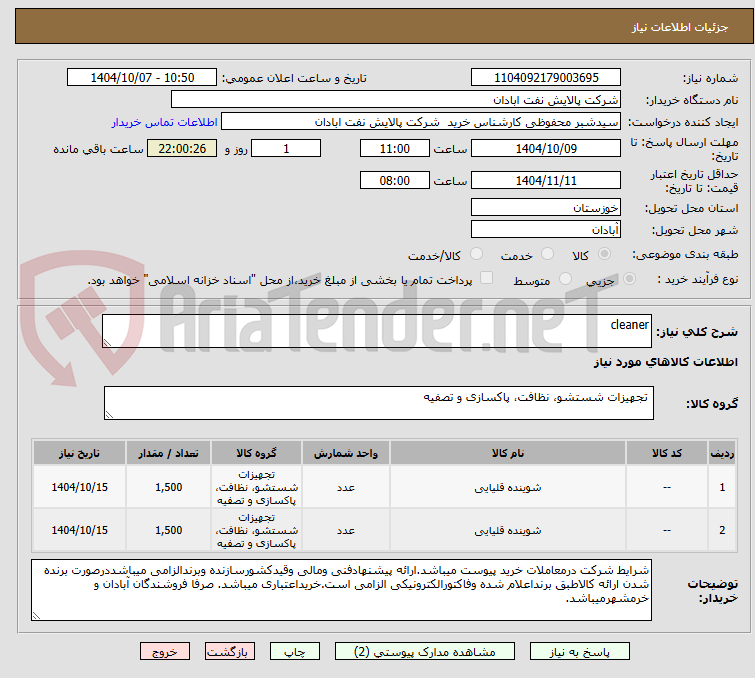Click the deadline time field 11:00
This screenshot has height=678, width=755.
pyautogui.click(x=395, y=148)
